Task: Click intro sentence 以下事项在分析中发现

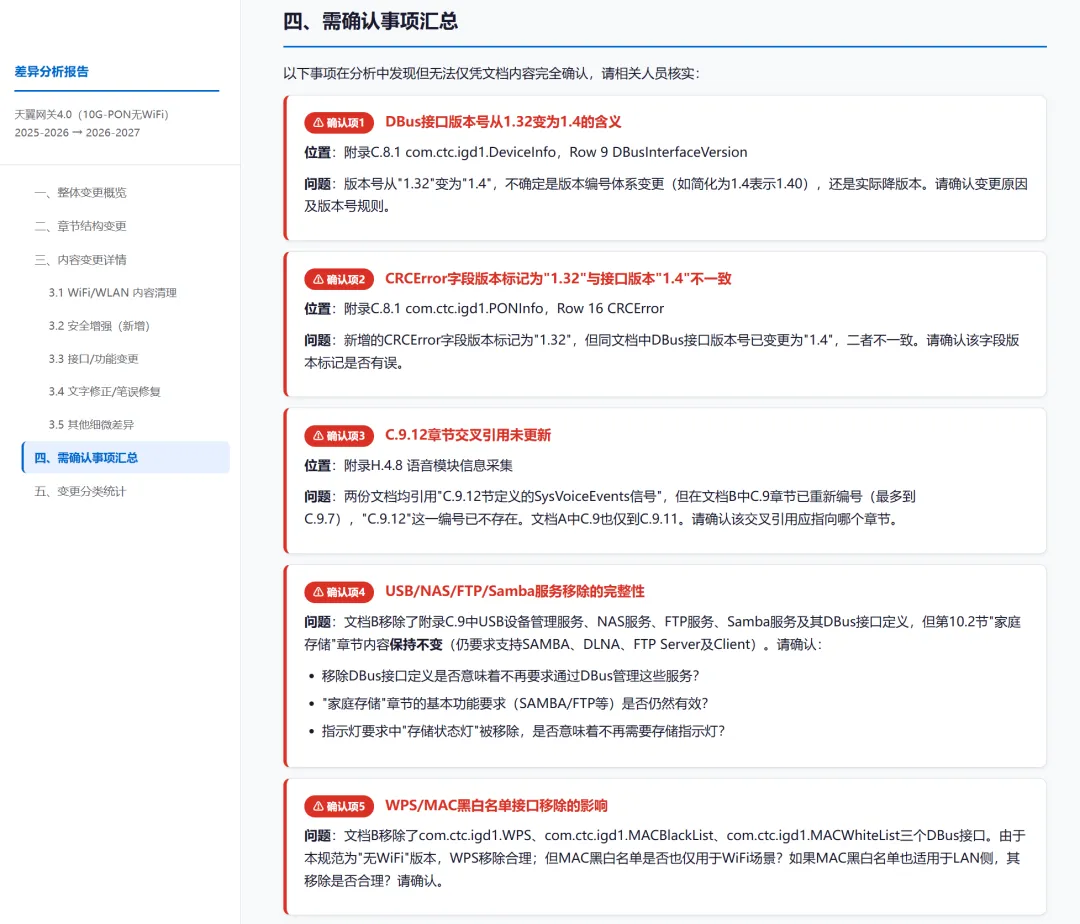Action: (491, 73)
